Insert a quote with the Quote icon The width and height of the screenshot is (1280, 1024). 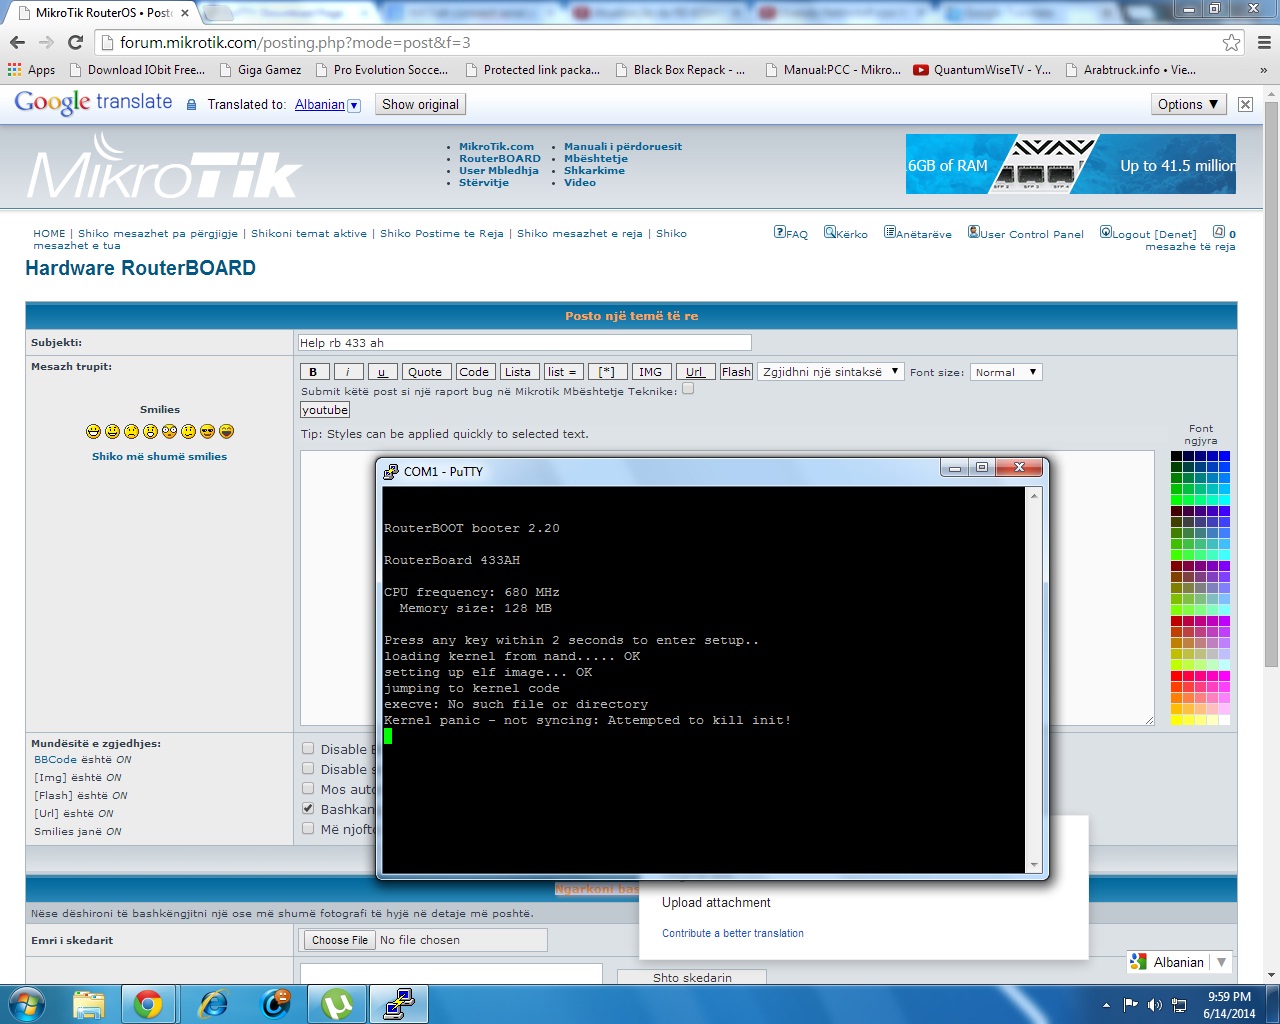click(x=426, y=371)
